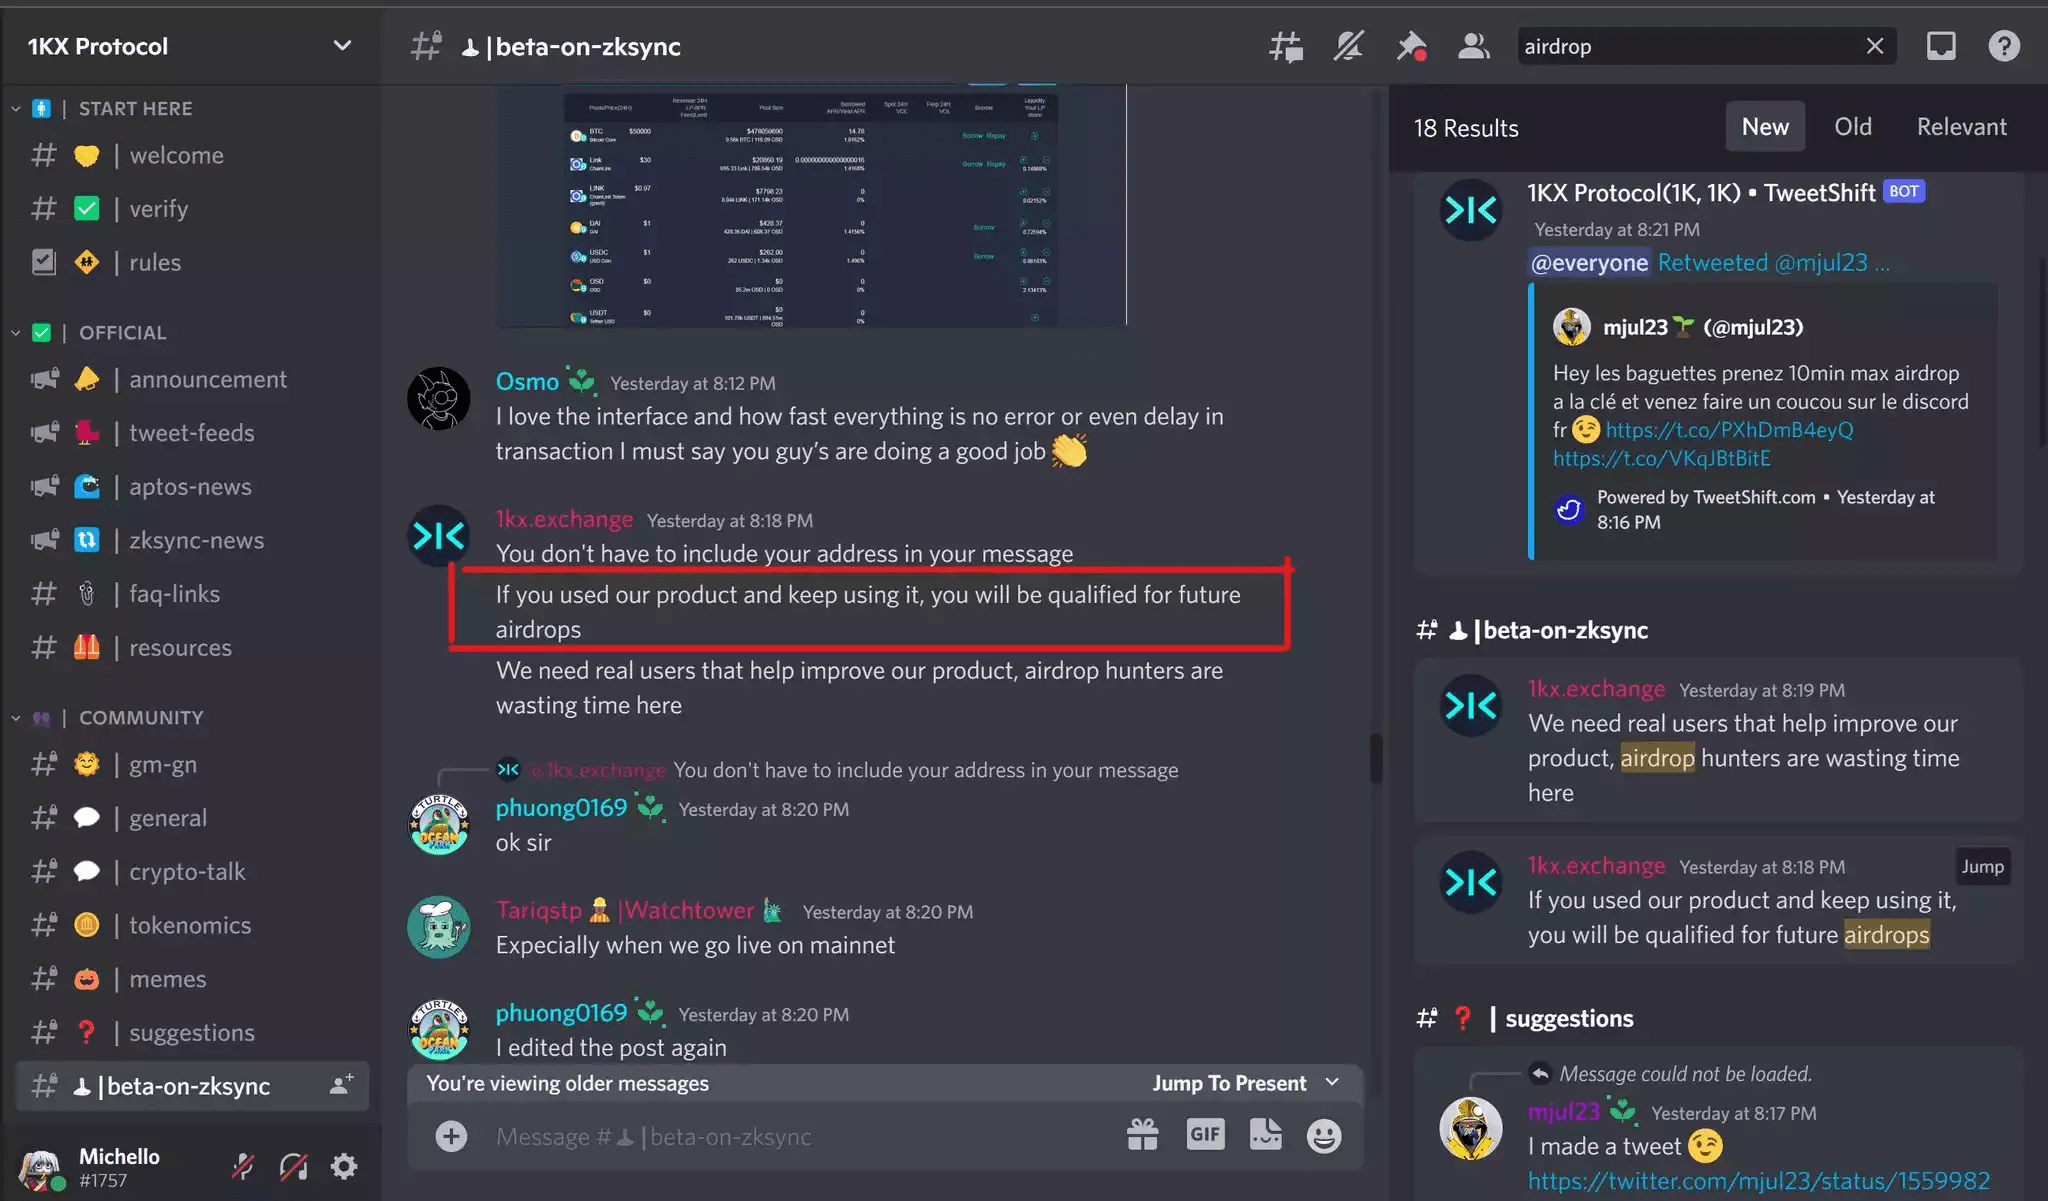Open user settings gear

pyautogui.click(x=344, y=1166)
